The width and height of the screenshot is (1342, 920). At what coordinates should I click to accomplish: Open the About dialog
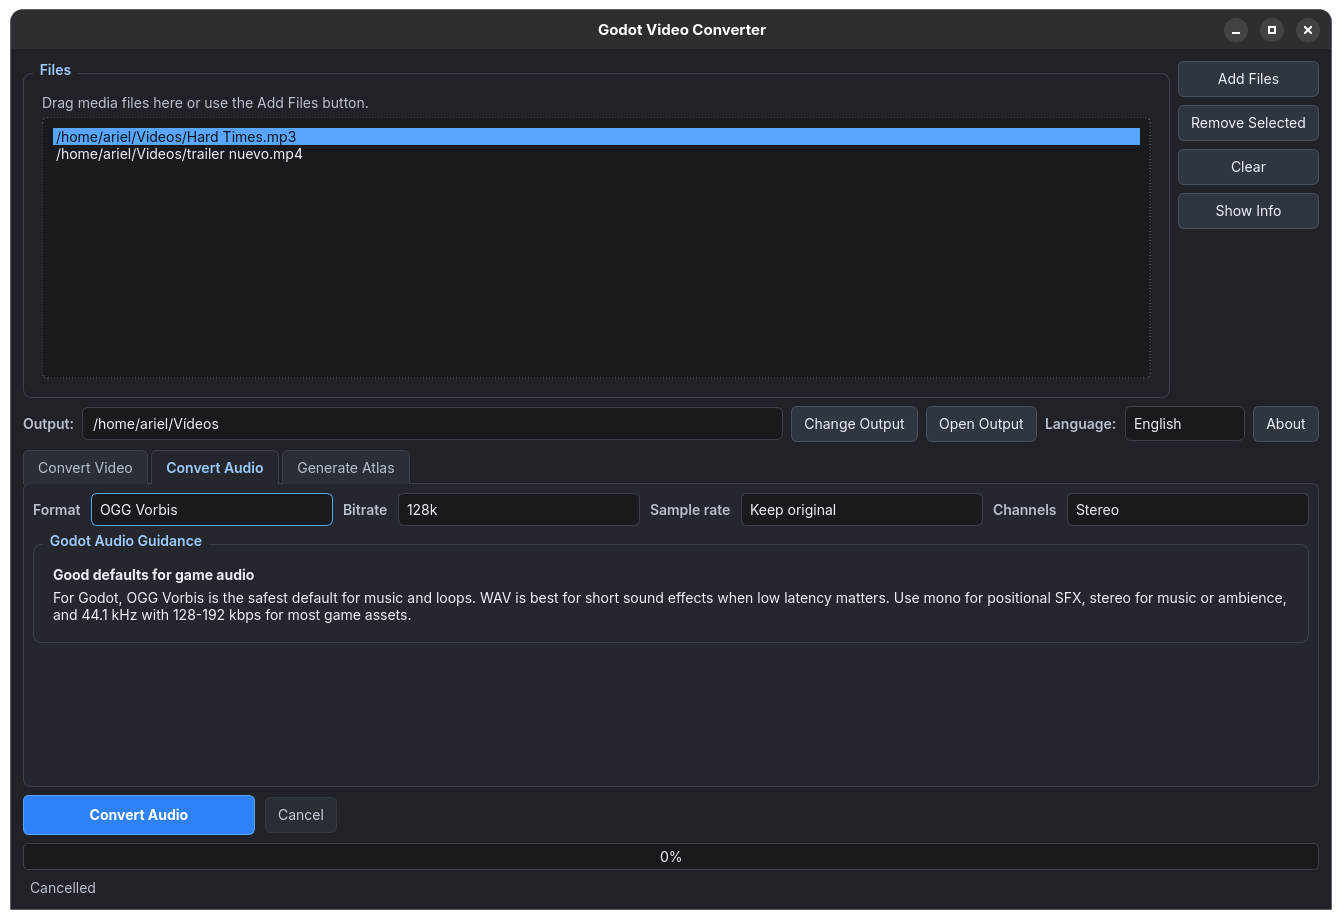click(x=1286, y=424)
